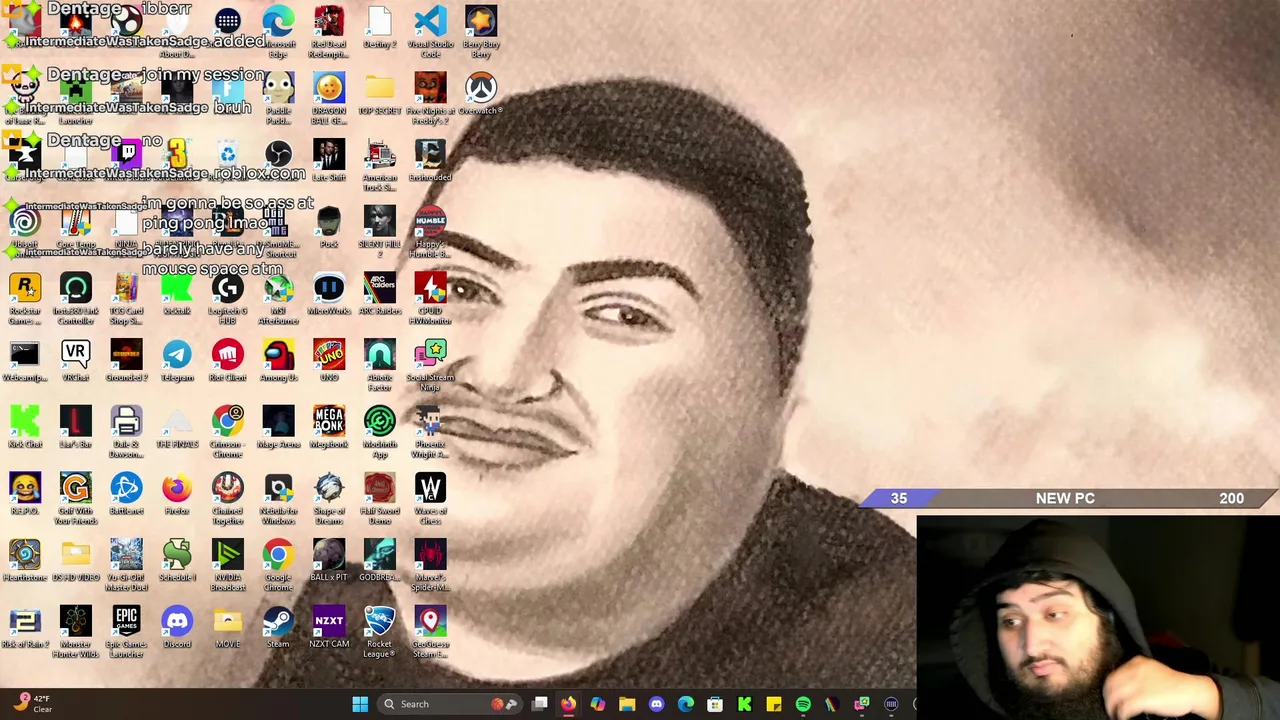Open the ARC Raiders desktop icon
1280x720 pixels.
[x=380, y=289]
